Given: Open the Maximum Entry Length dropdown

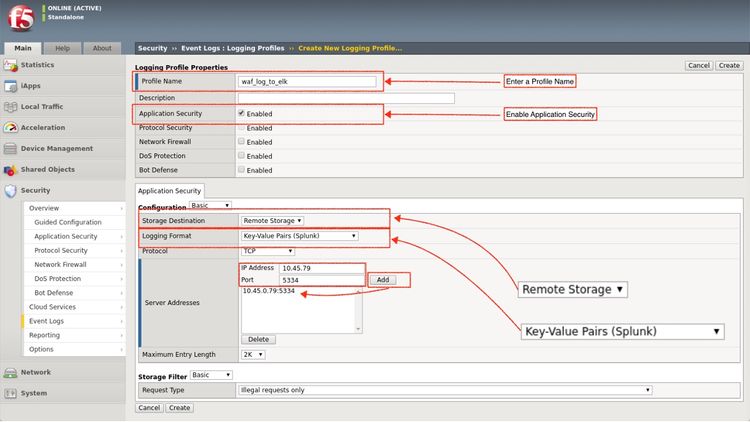Looking at the screenshot, I should tap(253, 354).
